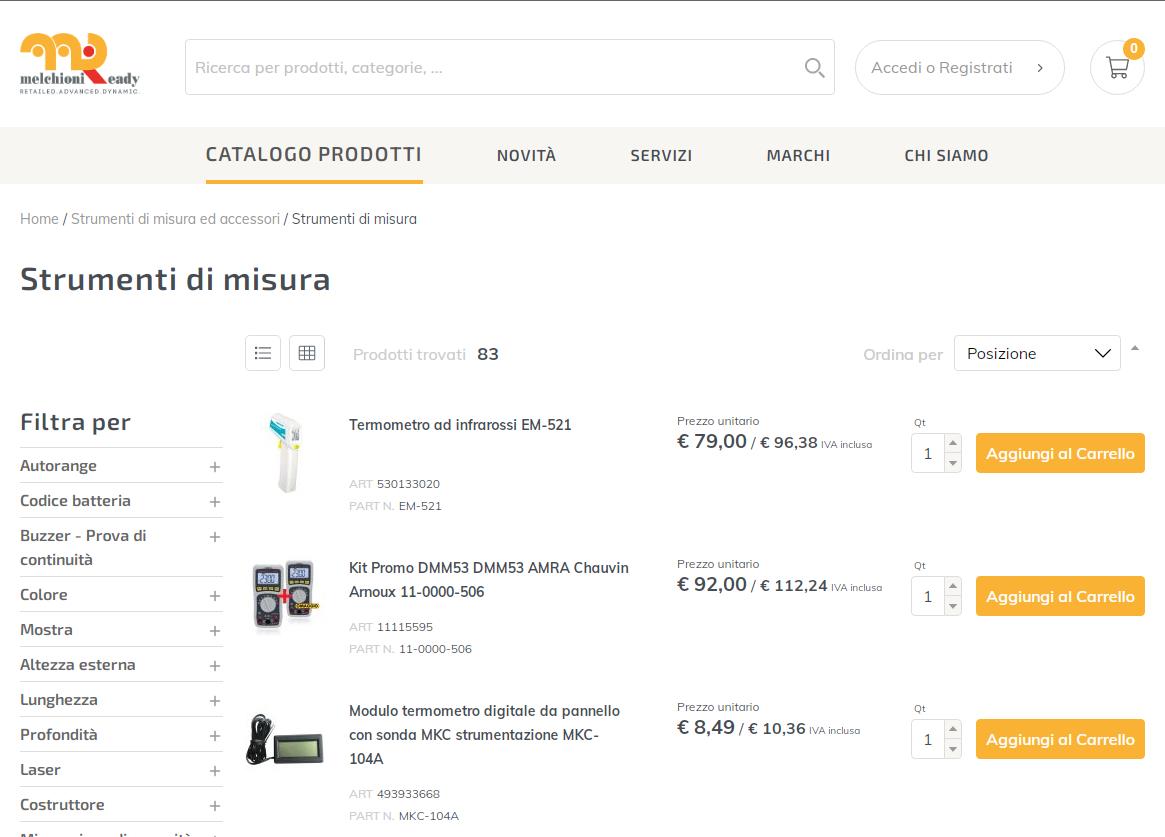The image size is (1165, 837).
Task: Open the Catalogo Prodotti menu
Action: click(314, 155)
